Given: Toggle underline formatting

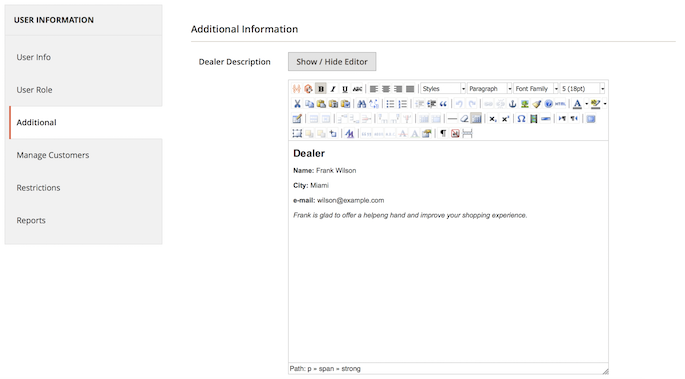Looking at the screenshot, I should coord(345,89).
